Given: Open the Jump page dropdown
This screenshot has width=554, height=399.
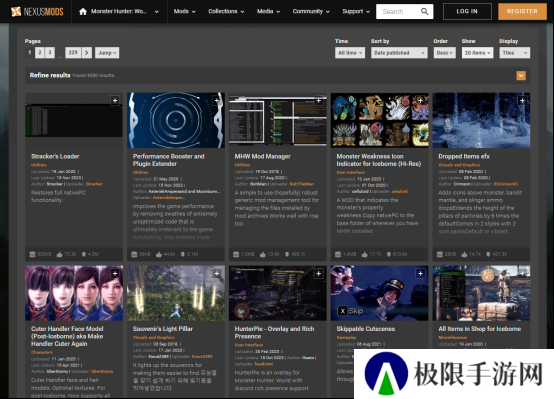Looking at the screenshot, I should coord(107,53).
